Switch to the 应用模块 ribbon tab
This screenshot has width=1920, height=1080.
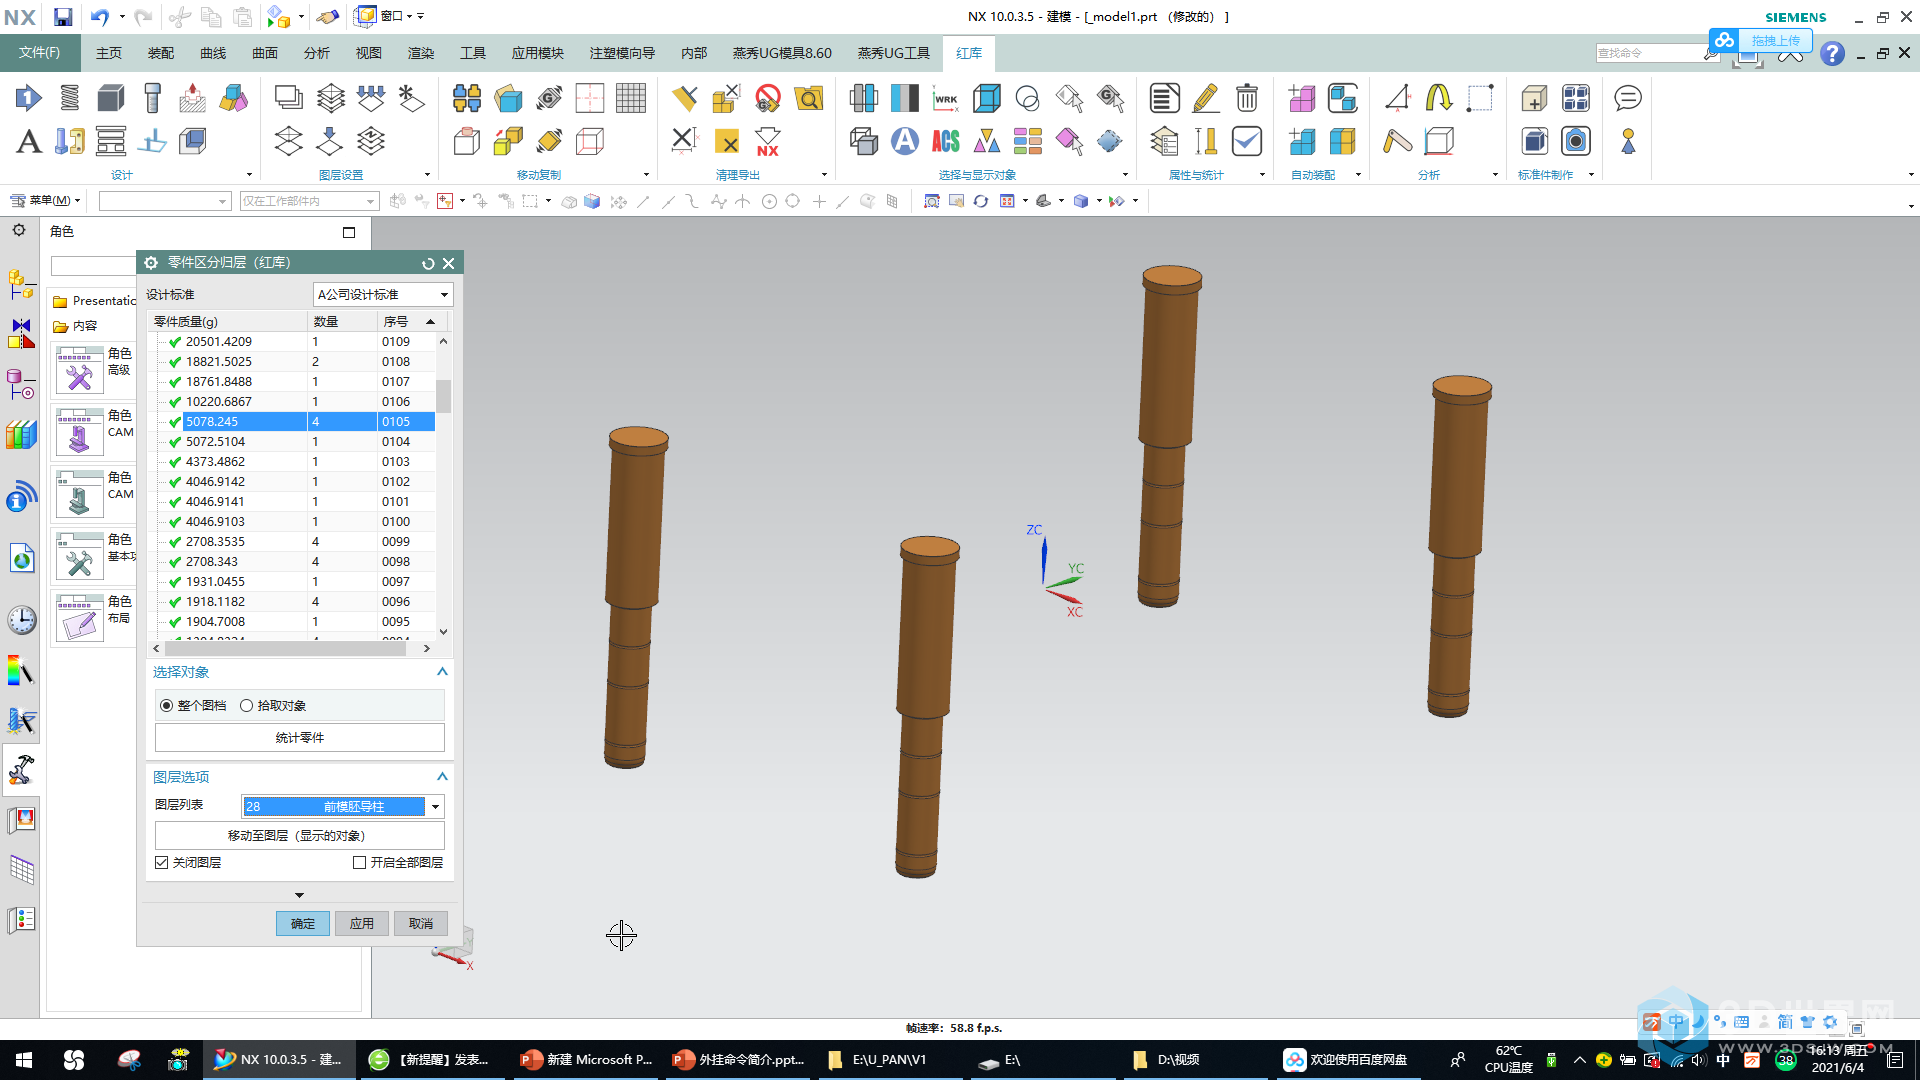[x=537, y=53]
